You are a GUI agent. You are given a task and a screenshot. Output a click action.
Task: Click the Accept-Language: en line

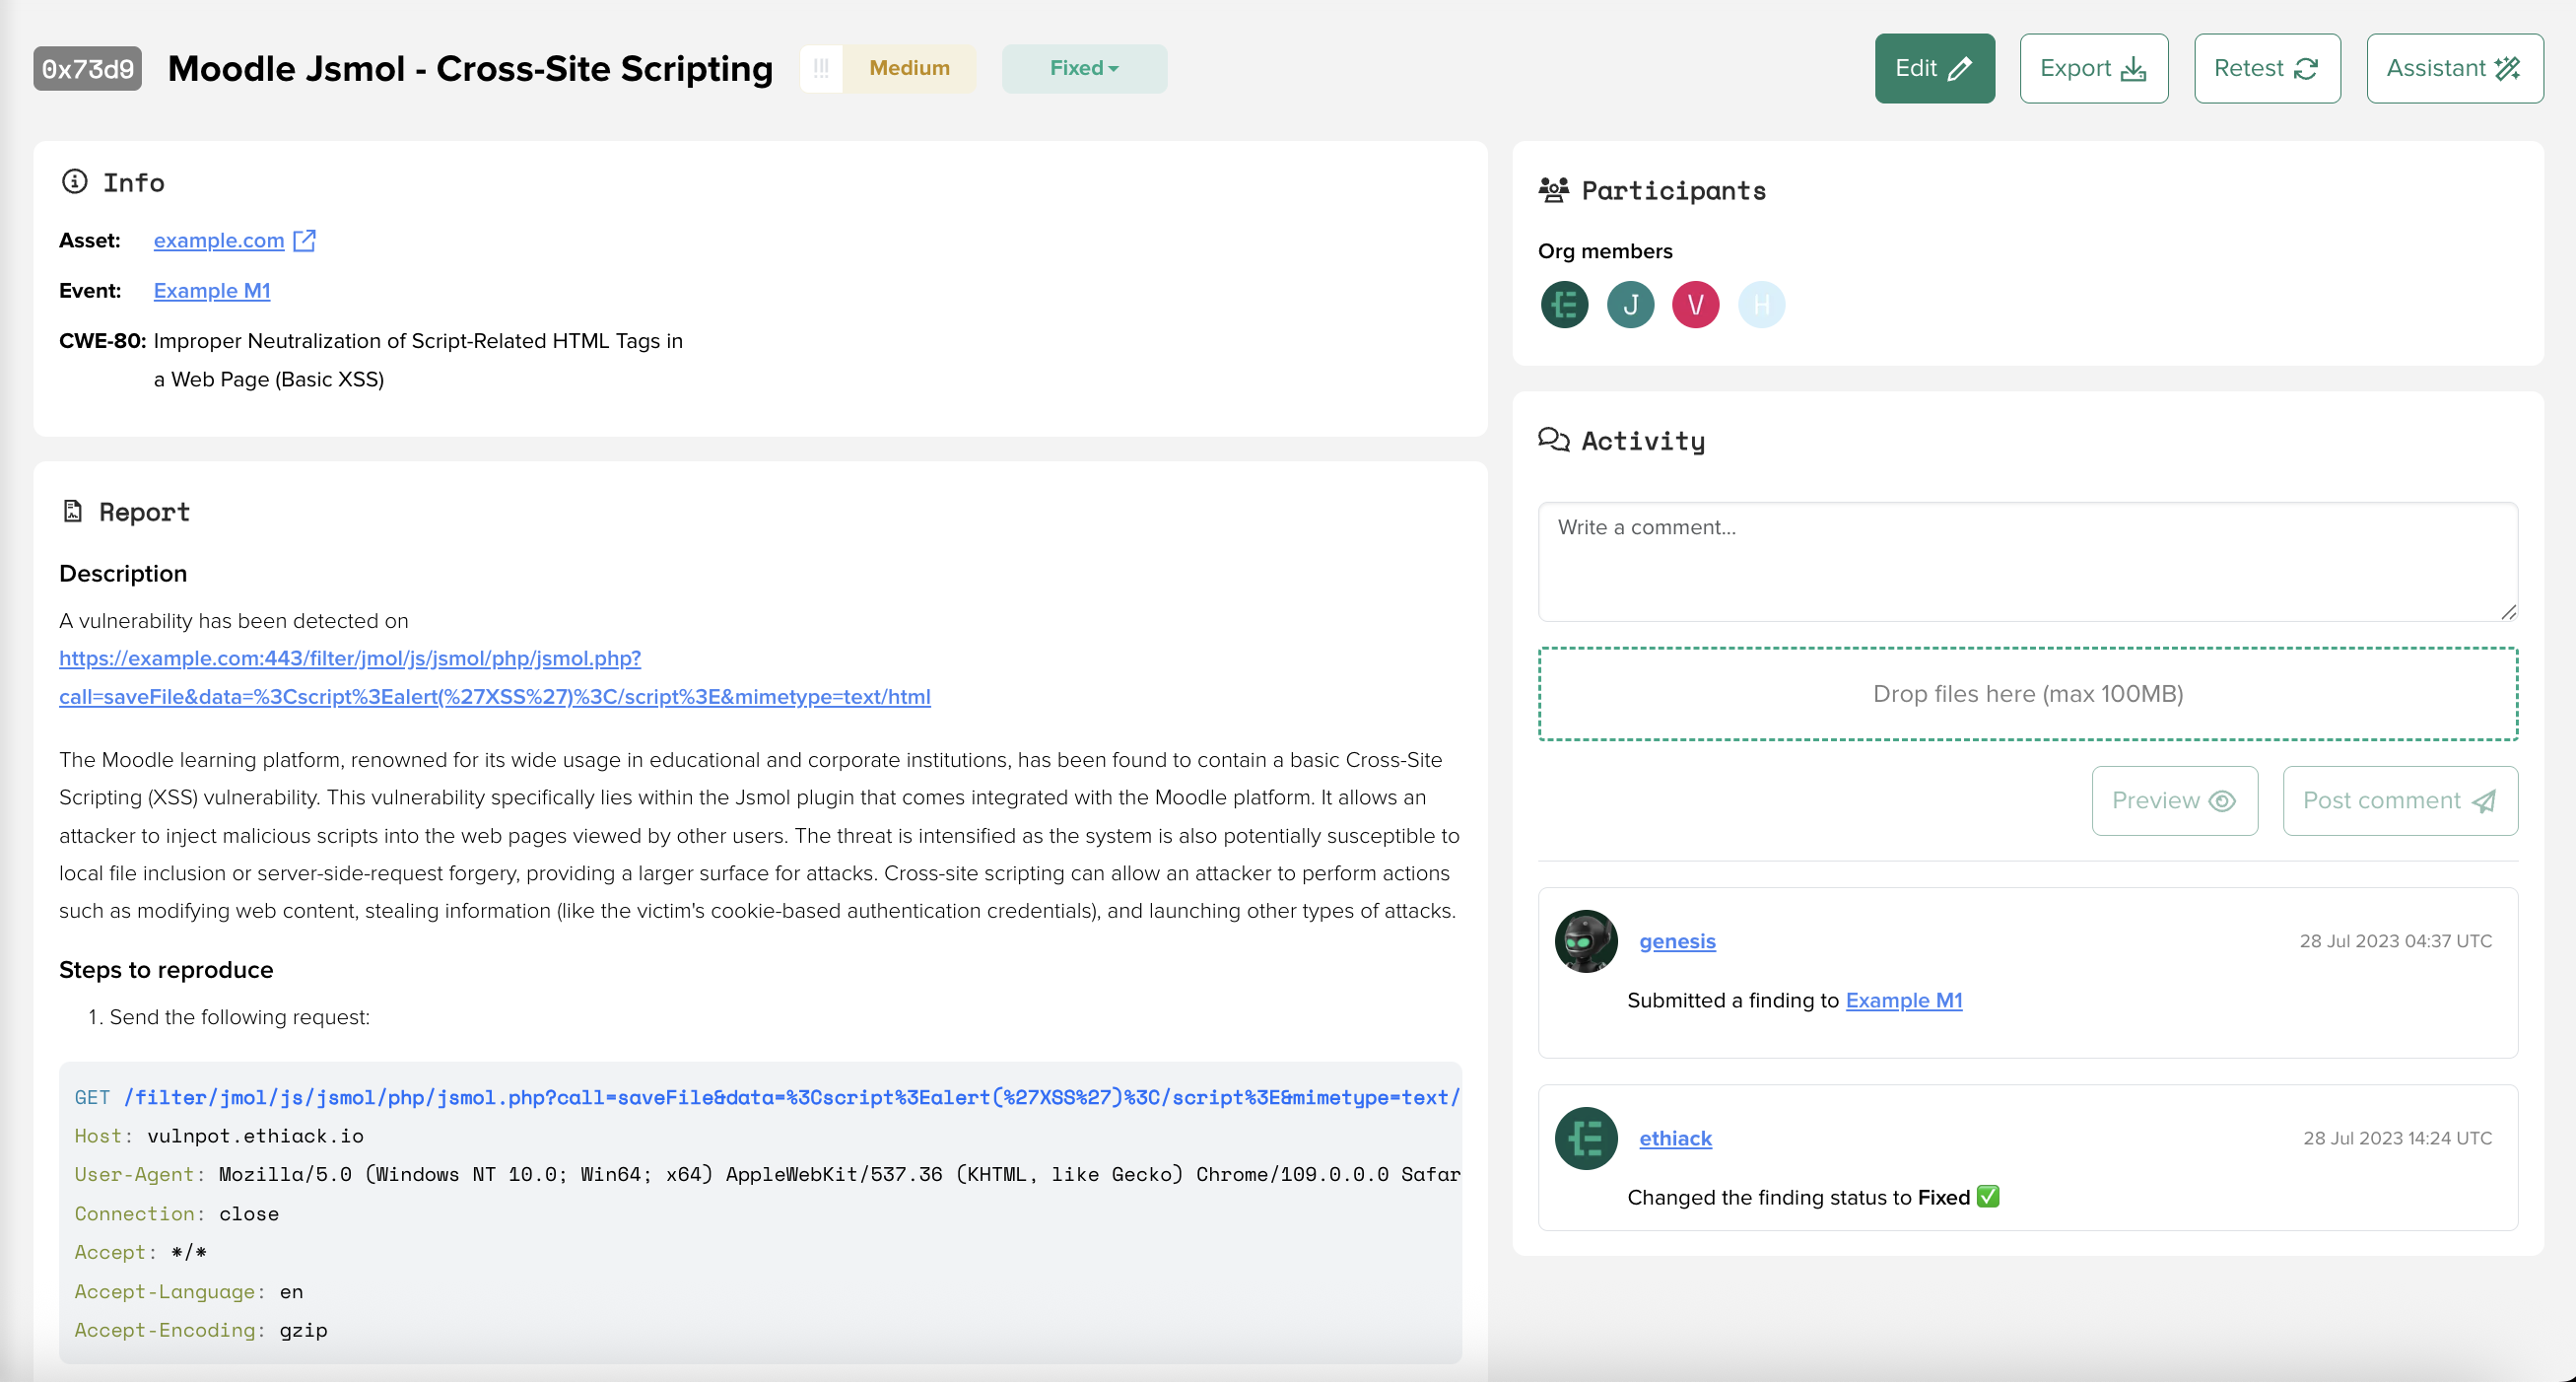pyautogui.click(x=188, y=1291)
